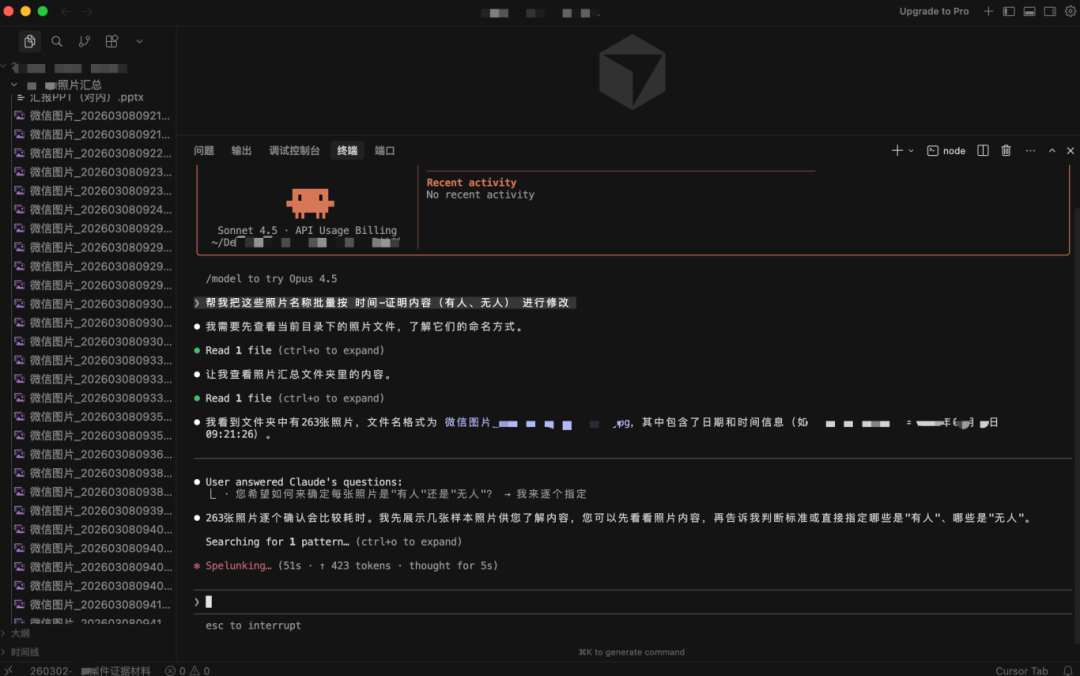Open the Search view icon
Image resolution: width=1080 pixels, height=676 pixels.
57,41
